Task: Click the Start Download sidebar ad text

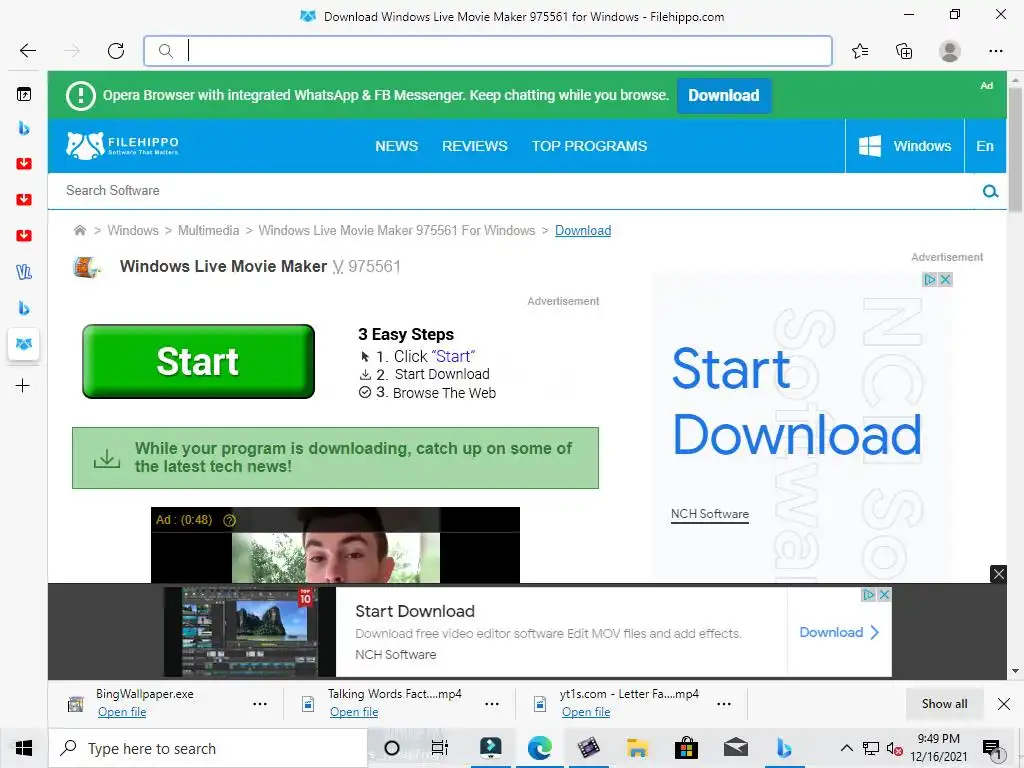Action: [x=797, y=401]
